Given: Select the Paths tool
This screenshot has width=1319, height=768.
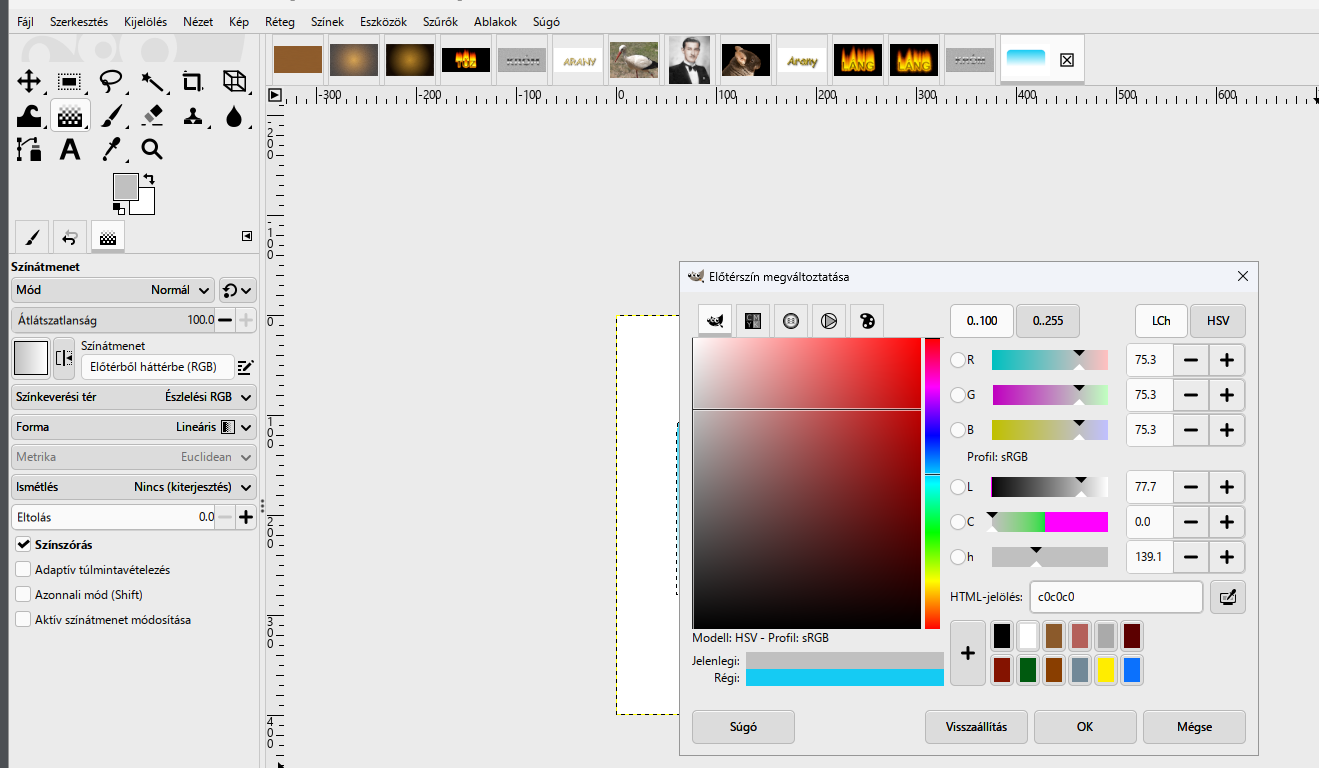Looking at the screenshot, I should pyautogui.click(x=28, y=150).
